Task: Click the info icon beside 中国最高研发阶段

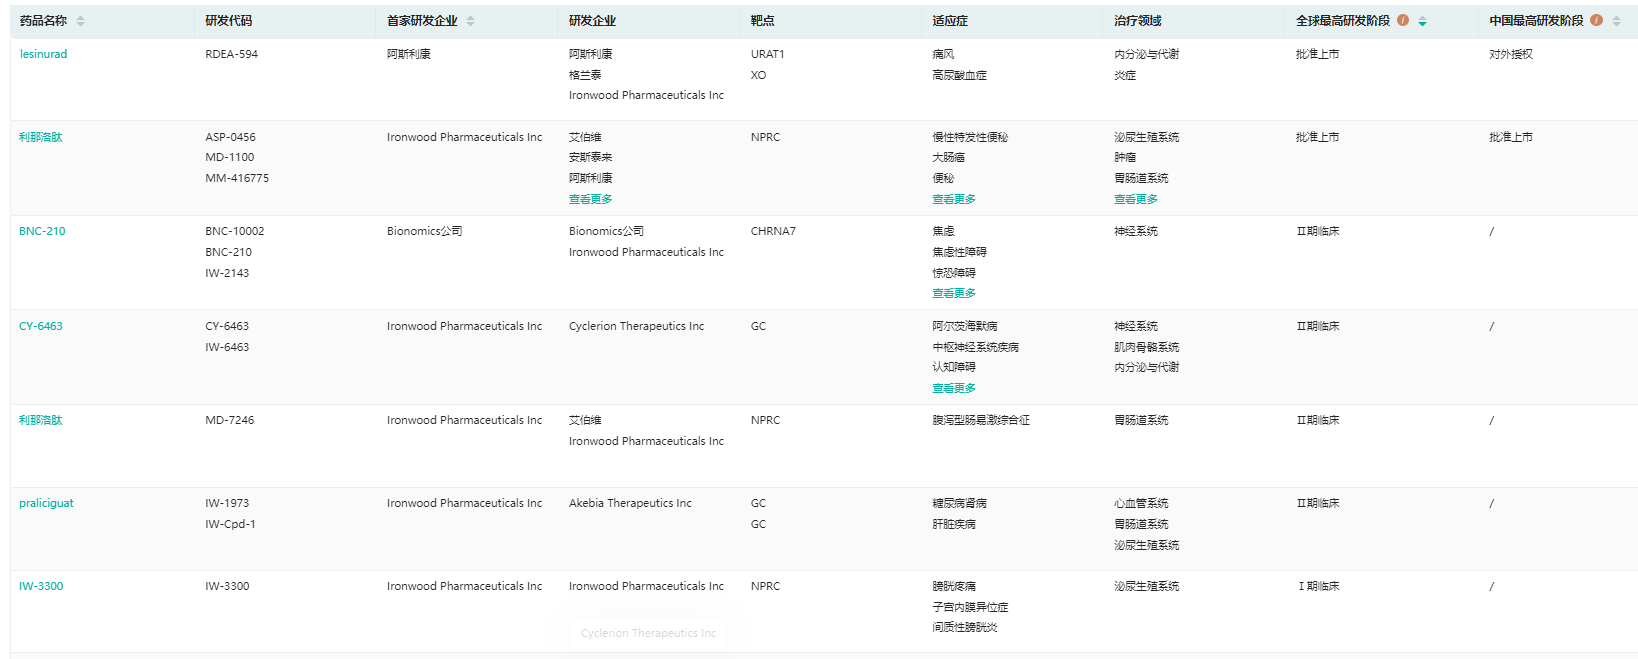Action: (1596, 20)
